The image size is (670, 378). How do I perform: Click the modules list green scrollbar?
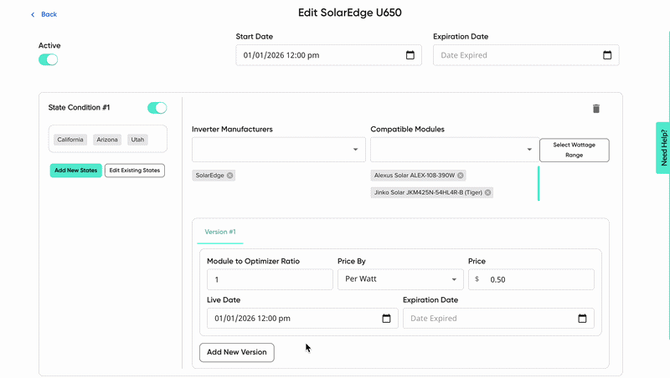[538, 184]
